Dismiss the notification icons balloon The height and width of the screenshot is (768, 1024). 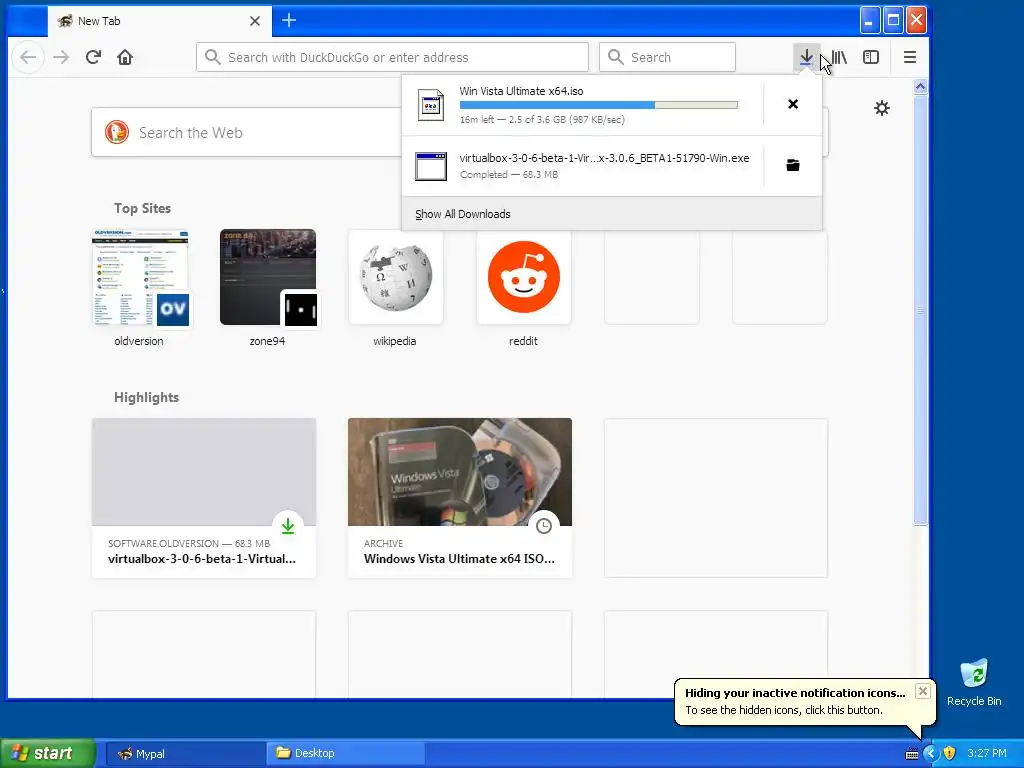coord(922,691)
